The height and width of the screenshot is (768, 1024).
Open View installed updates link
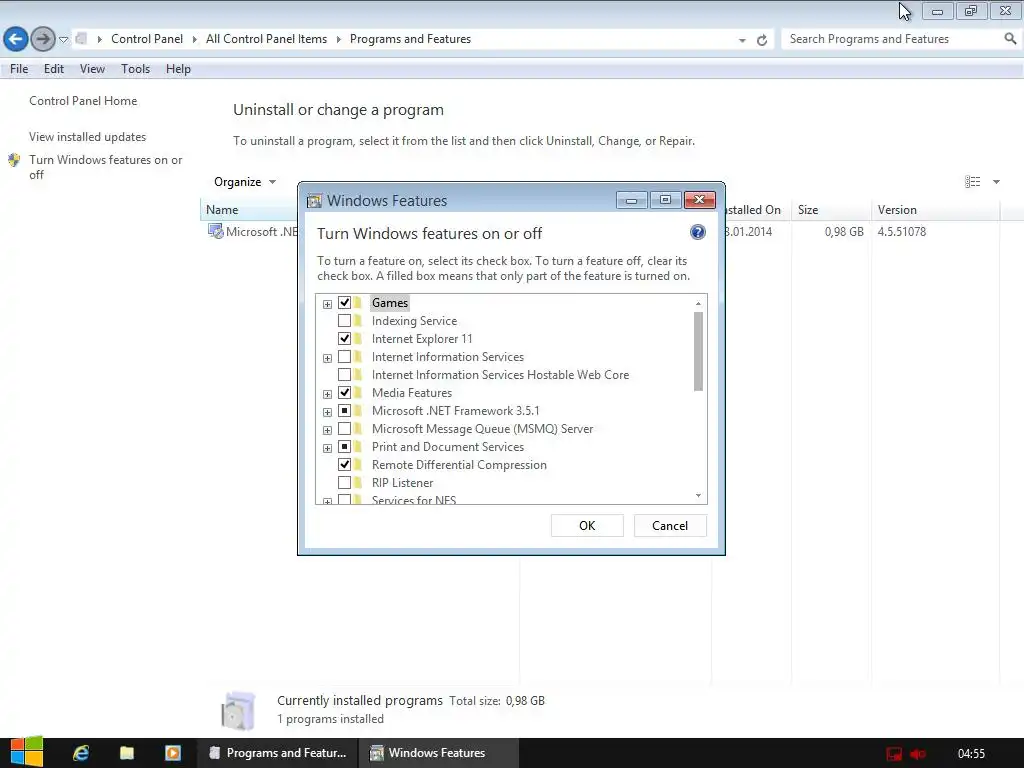coord(88,136)
